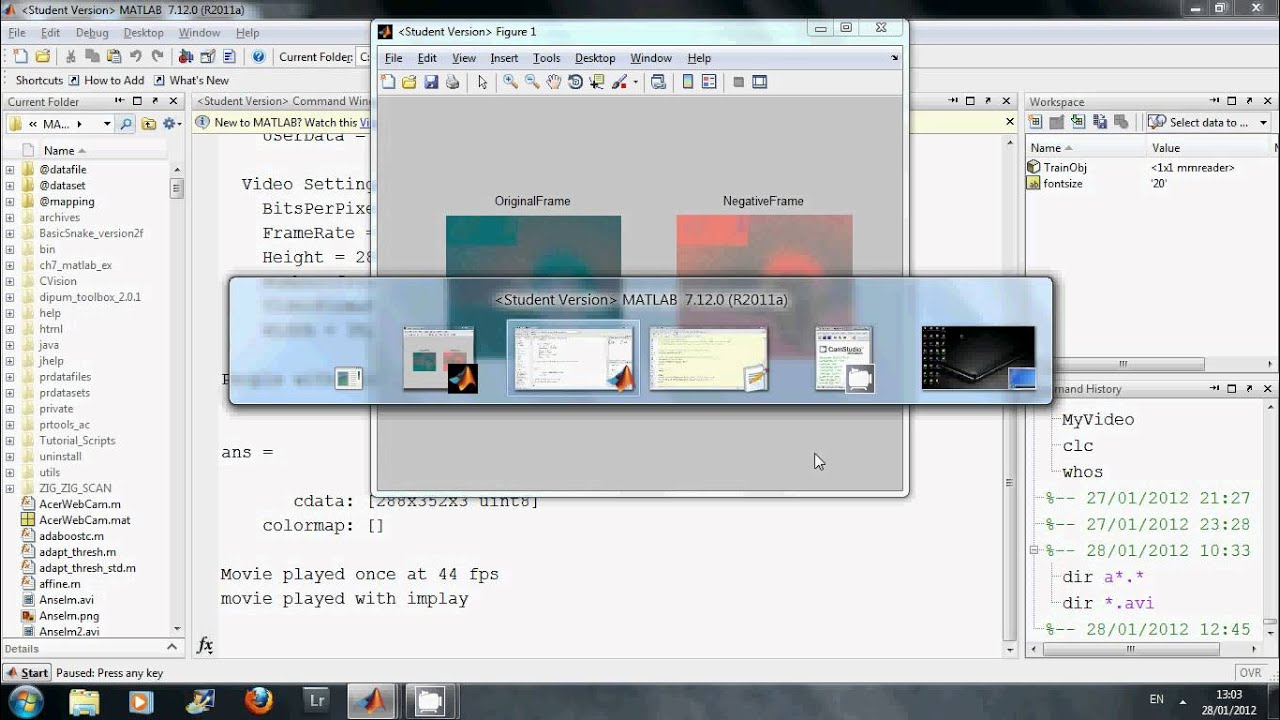Click the MATLAB Start button at bottom left
This screenshot has width=1280, height=720.
tap(26, 673)
